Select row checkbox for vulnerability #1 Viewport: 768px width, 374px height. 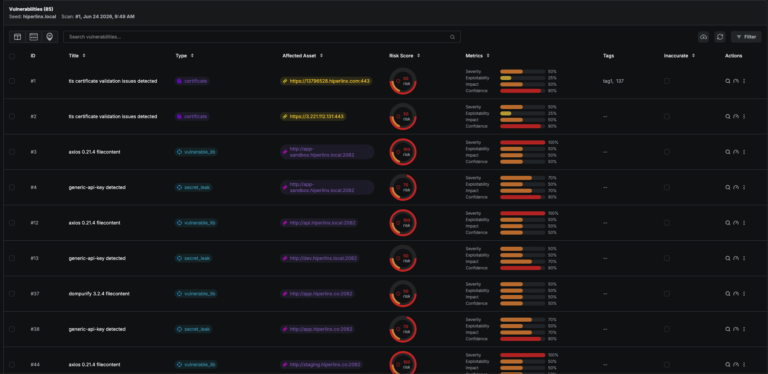point(12,81)
